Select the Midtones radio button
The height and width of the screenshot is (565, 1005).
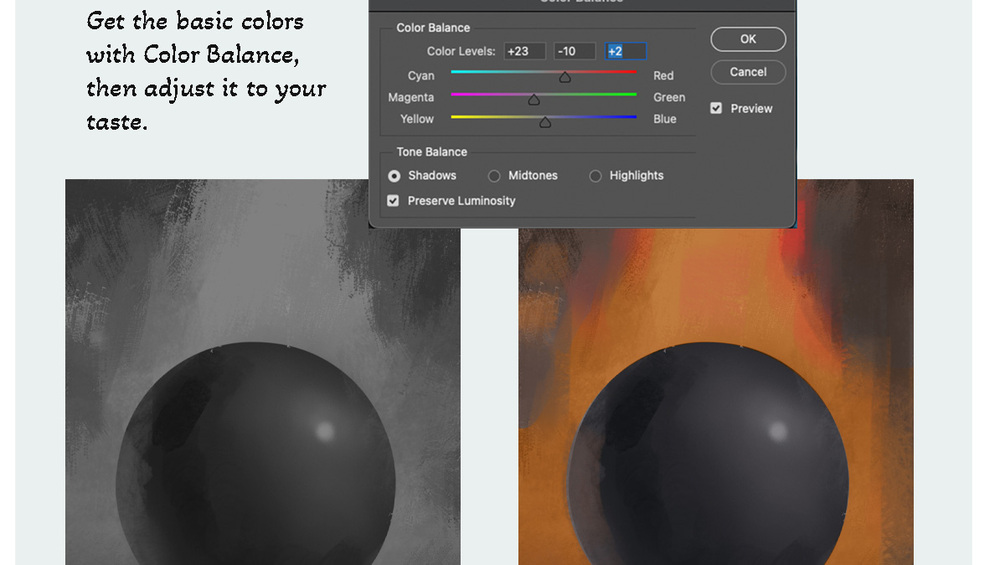(494, 176)
